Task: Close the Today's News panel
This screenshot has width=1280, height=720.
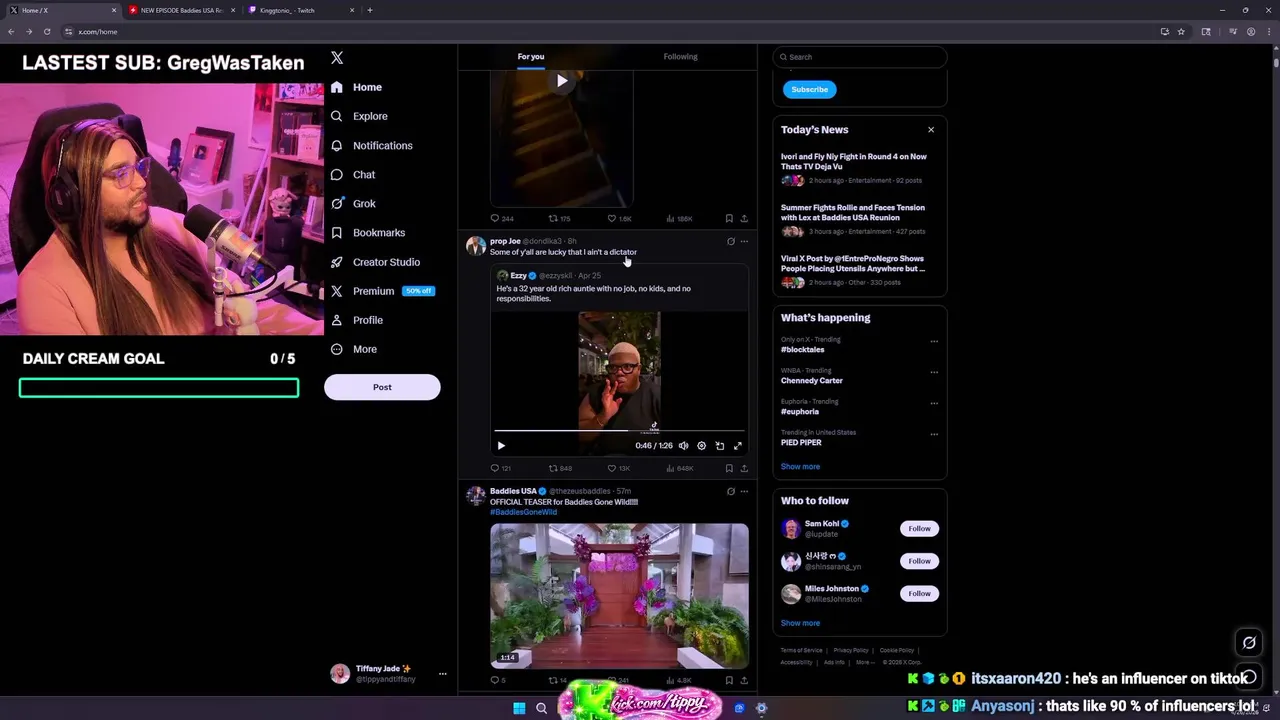Action: click(x=931, y=130)
